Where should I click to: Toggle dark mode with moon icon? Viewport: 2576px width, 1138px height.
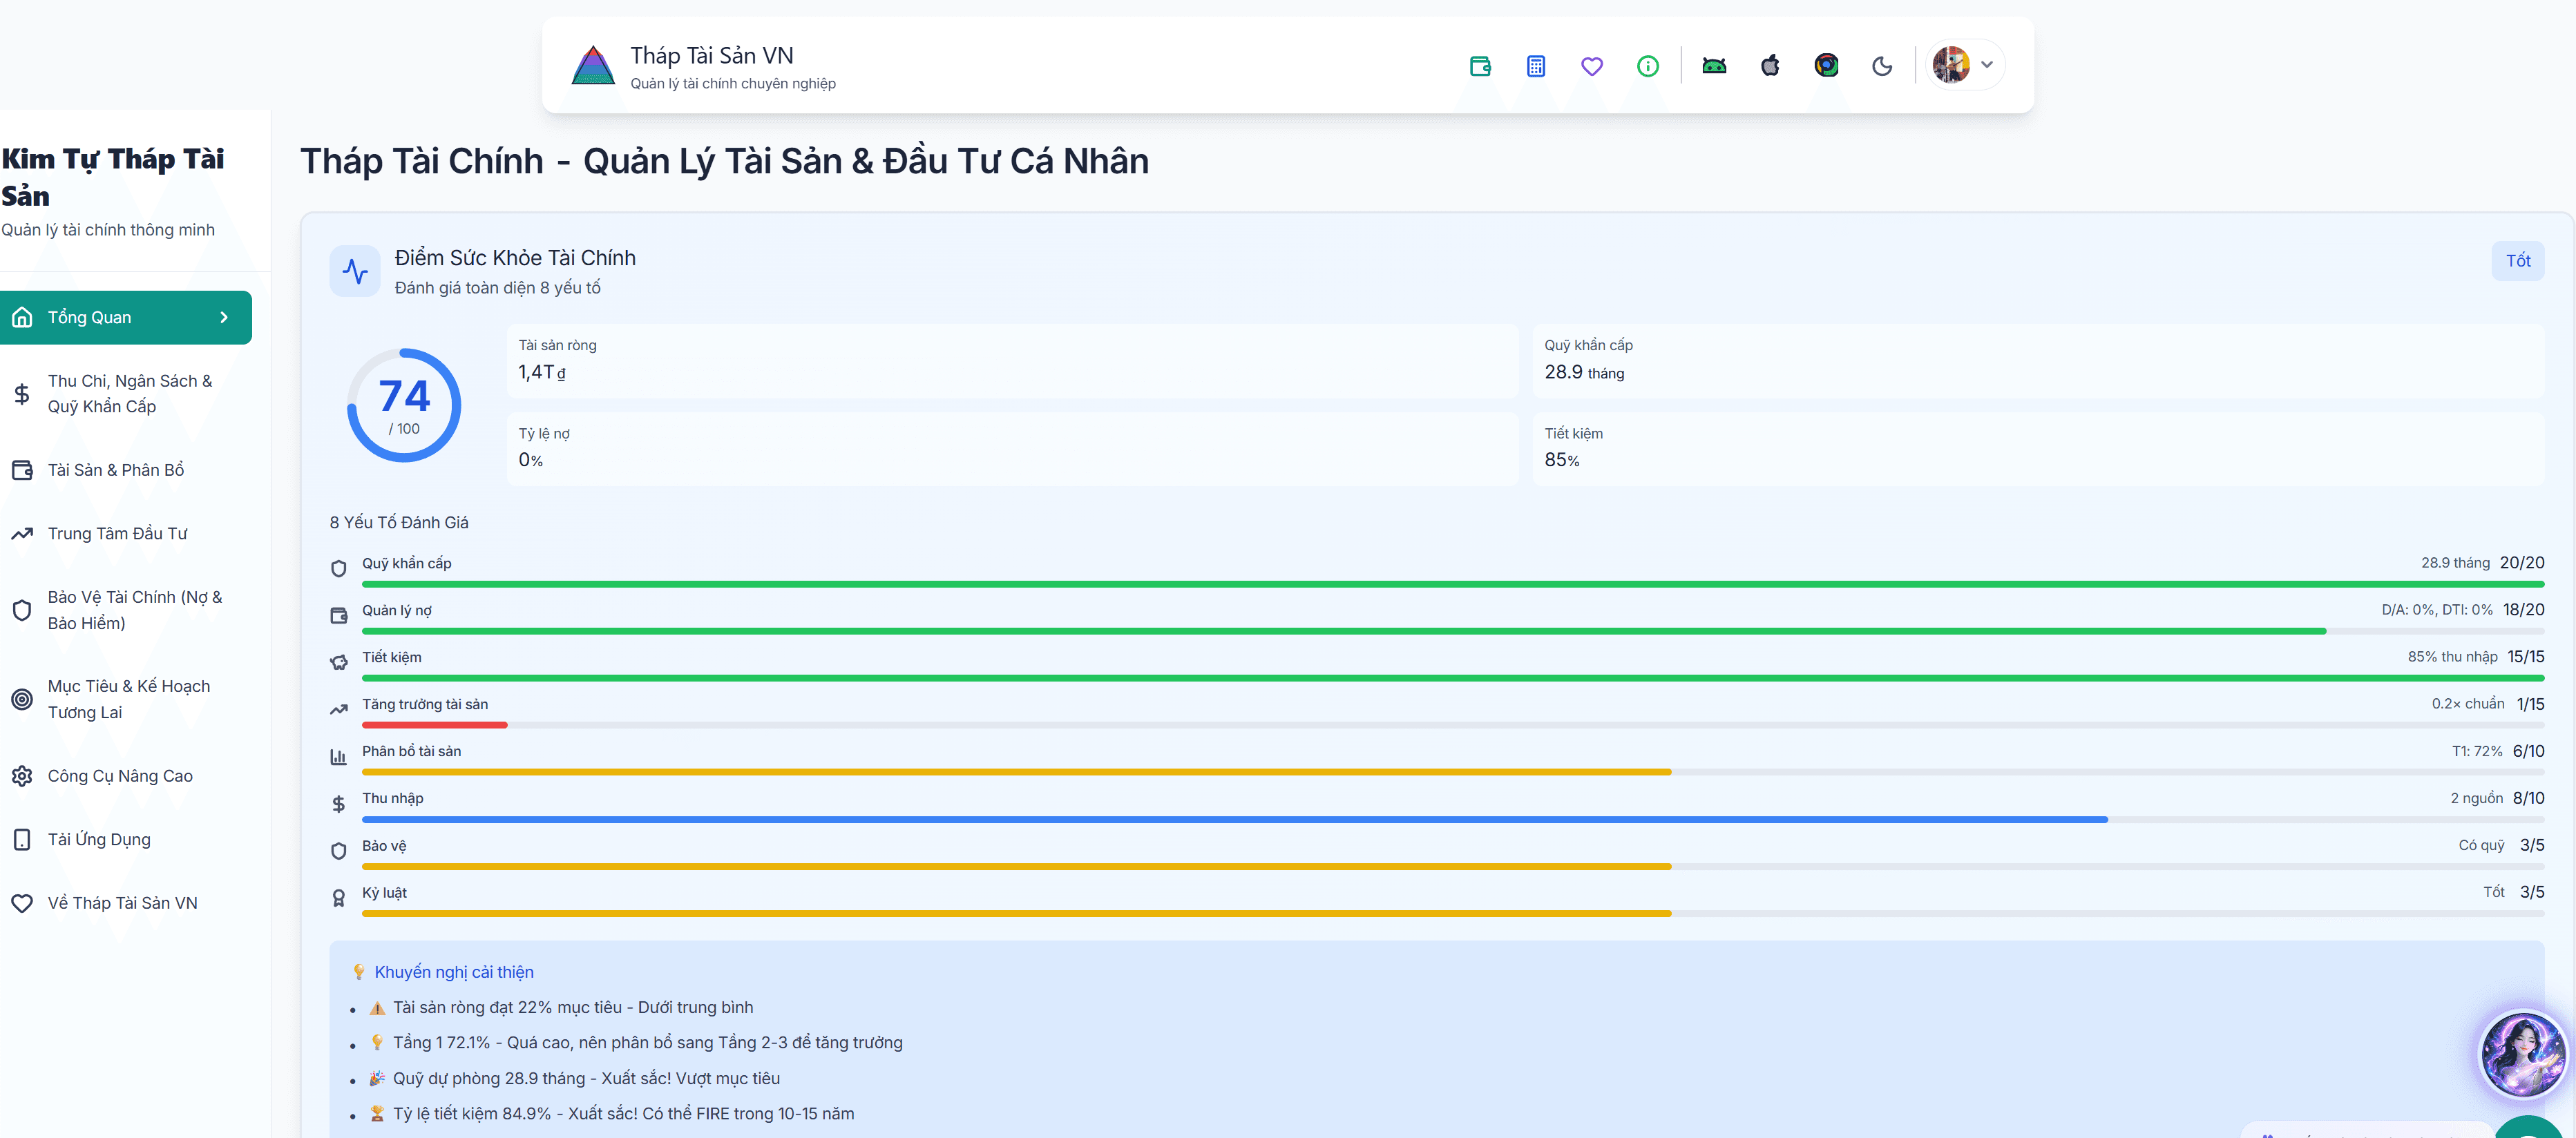1882,66
